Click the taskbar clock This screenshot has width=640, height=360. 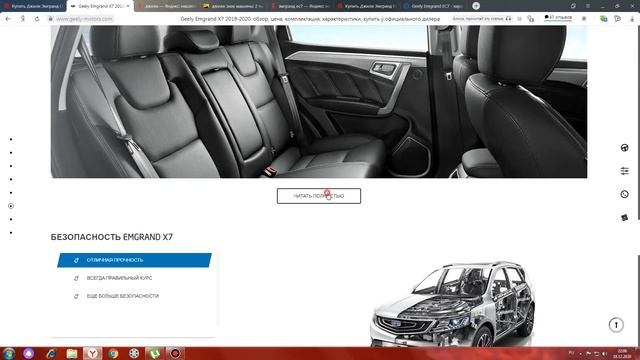pyautogui.click(x=622, y=353)
